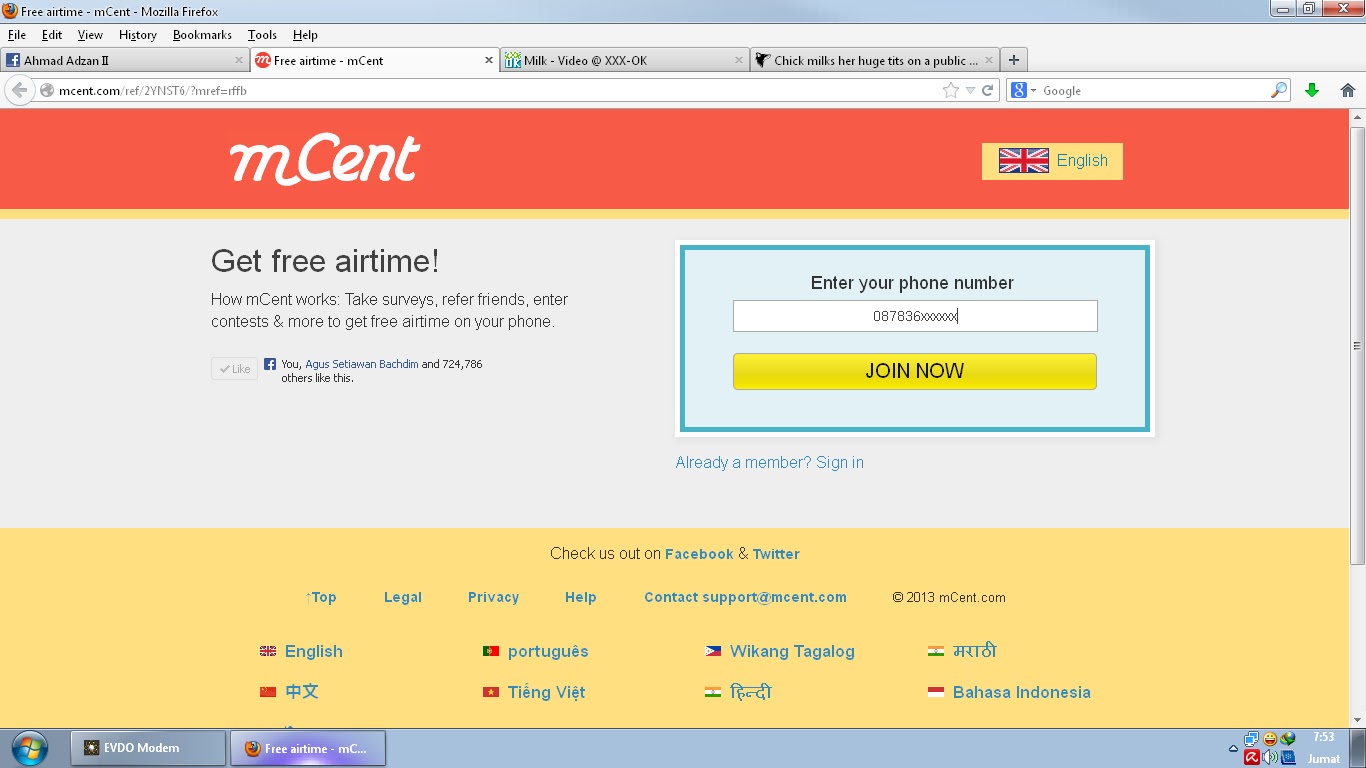Click the Facebook Like button
1366x768 pixels.
(234, 369)
